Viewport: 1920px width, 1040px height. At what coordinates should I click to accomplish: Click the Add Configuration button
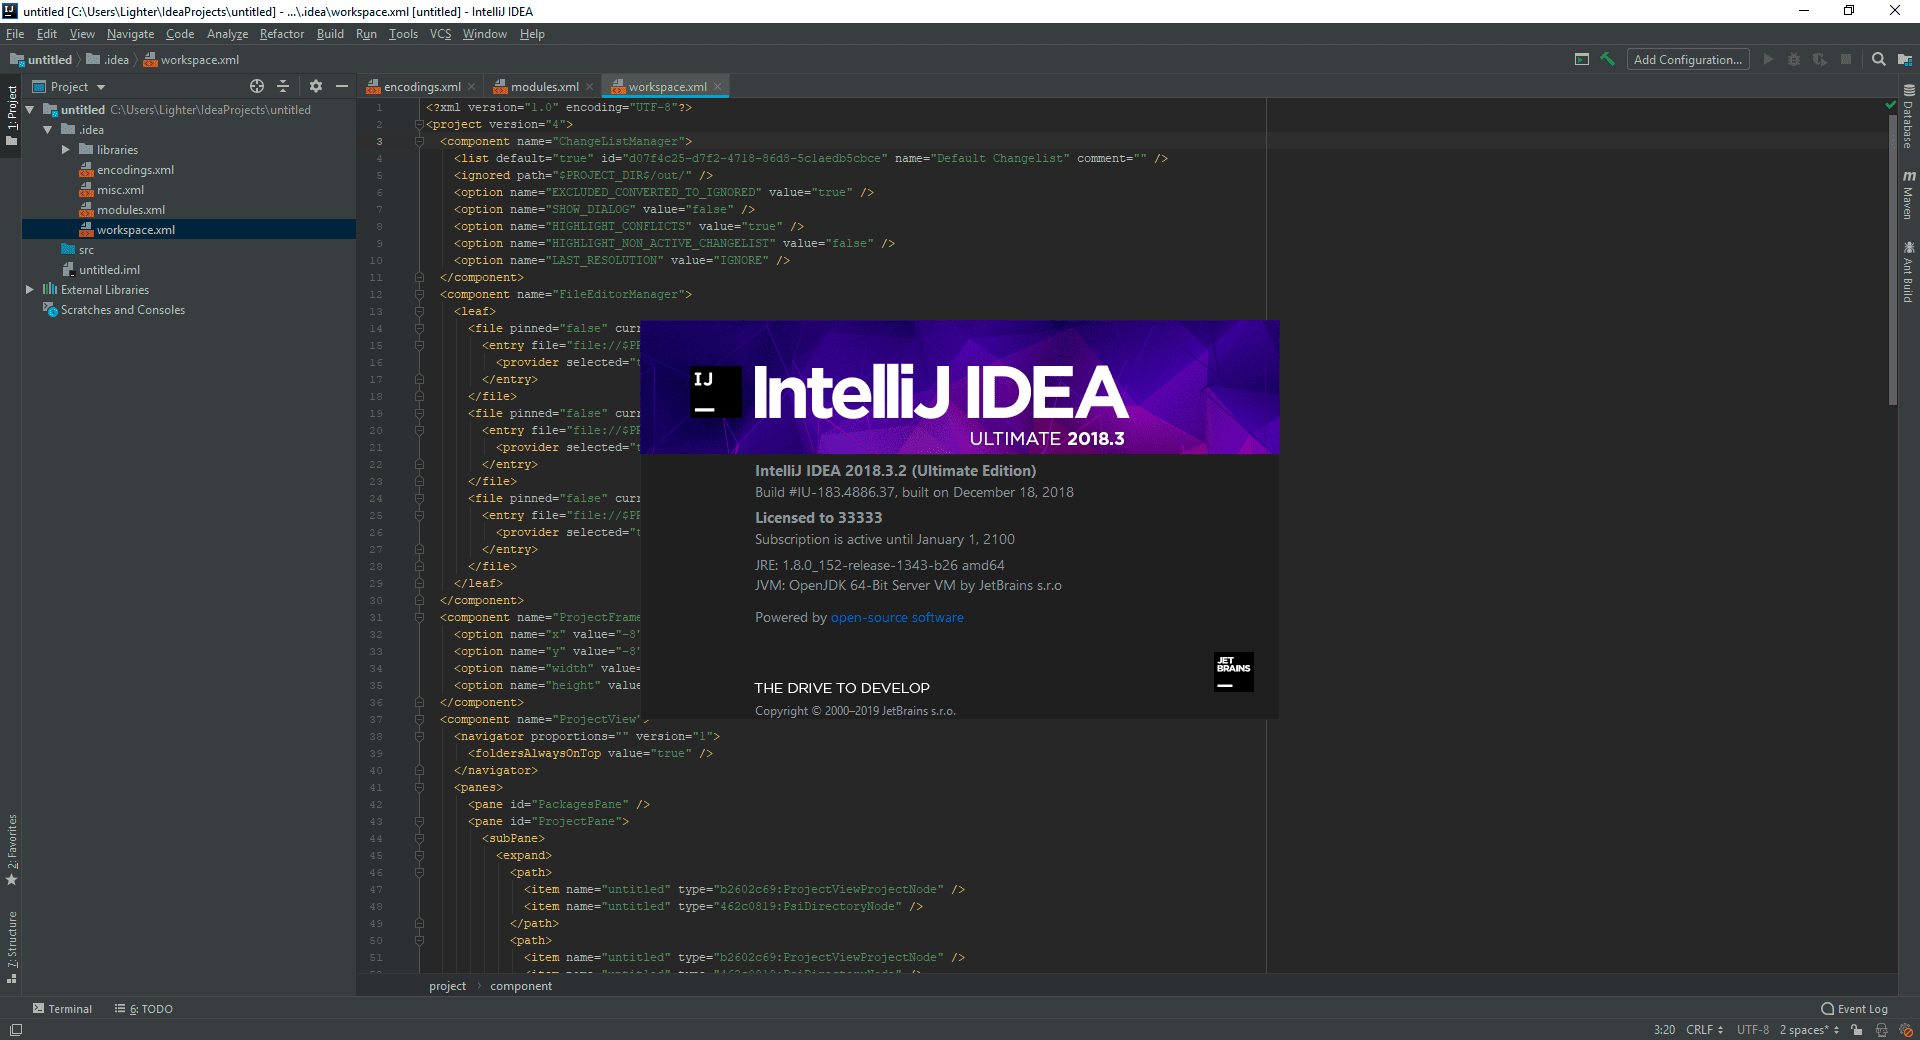(1688, 59)
